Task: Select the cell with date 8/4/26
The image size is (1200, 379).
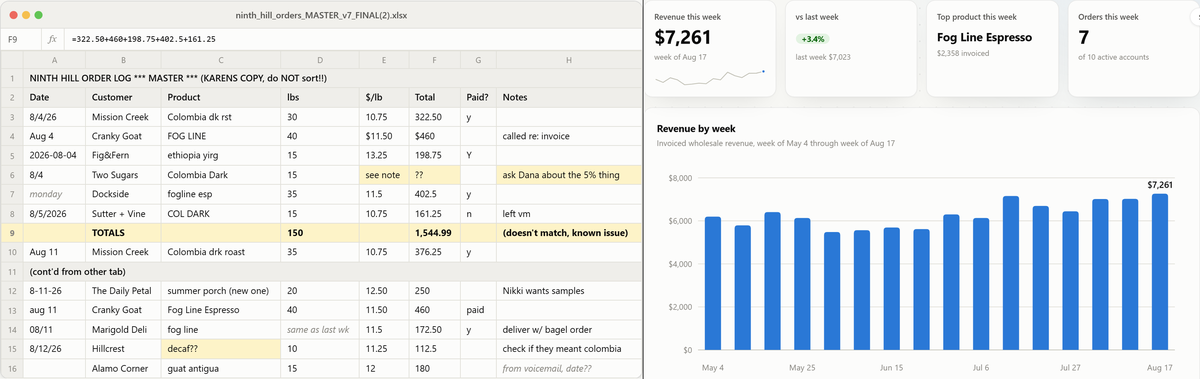Action: pyautogui.click(x=54, y=117)
